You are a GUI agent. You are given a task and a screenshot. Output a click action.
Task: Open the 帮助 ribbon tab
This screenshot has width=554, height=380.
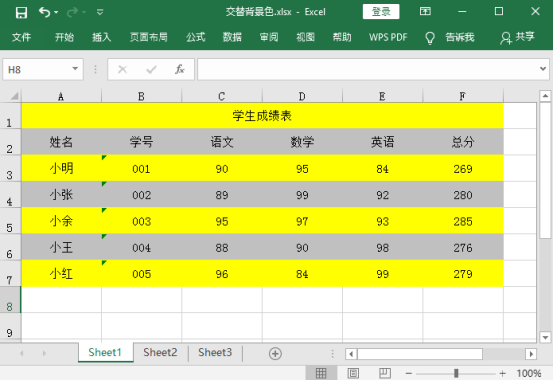(342, 37)
